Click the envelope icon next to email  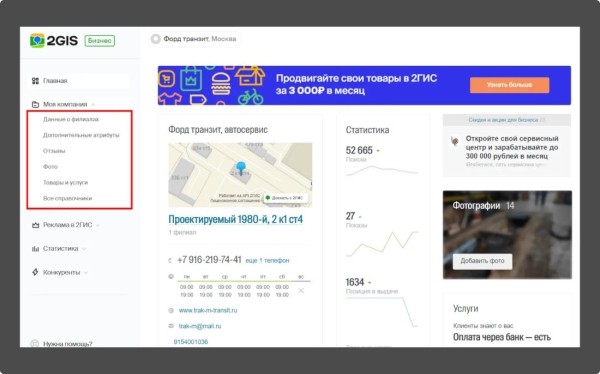(171, 326)
